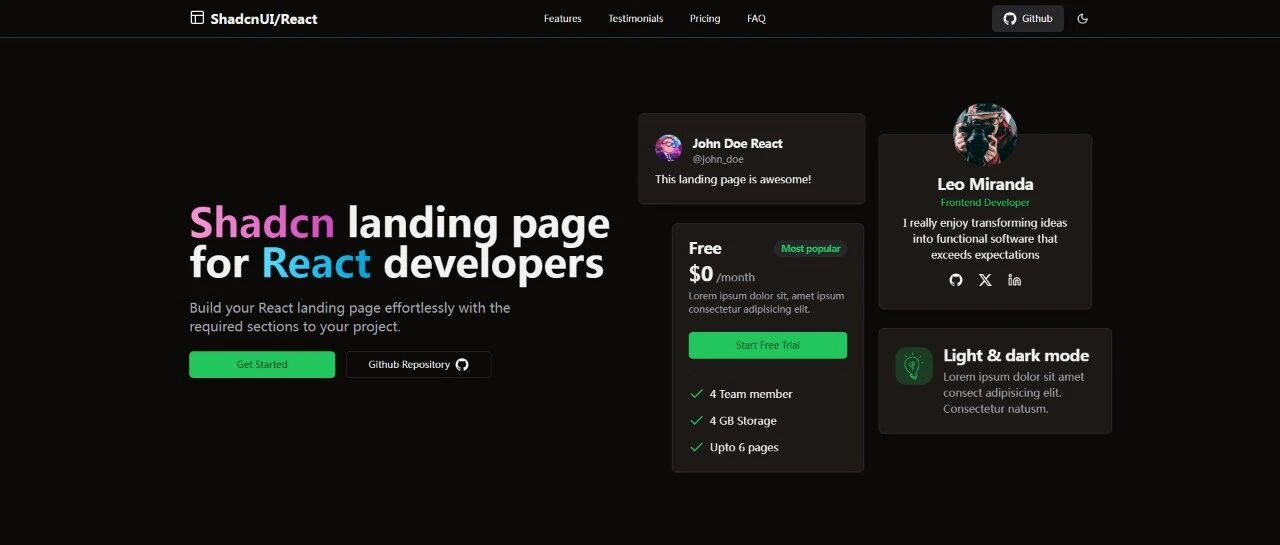
Task: Click the Most popular badge
Action: point(810,248)
